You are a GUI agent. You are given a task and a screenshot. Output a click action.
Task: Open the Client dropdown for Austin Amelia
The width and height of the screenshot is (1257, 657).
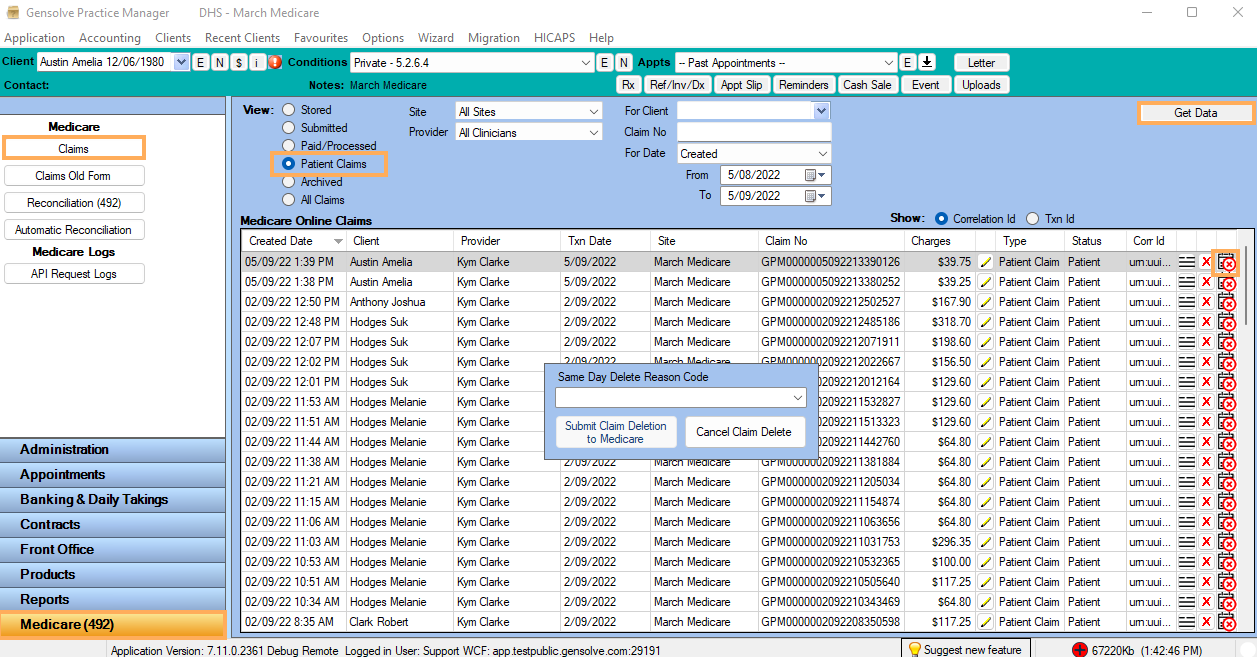pyautogui.click(x=181, y=62)
